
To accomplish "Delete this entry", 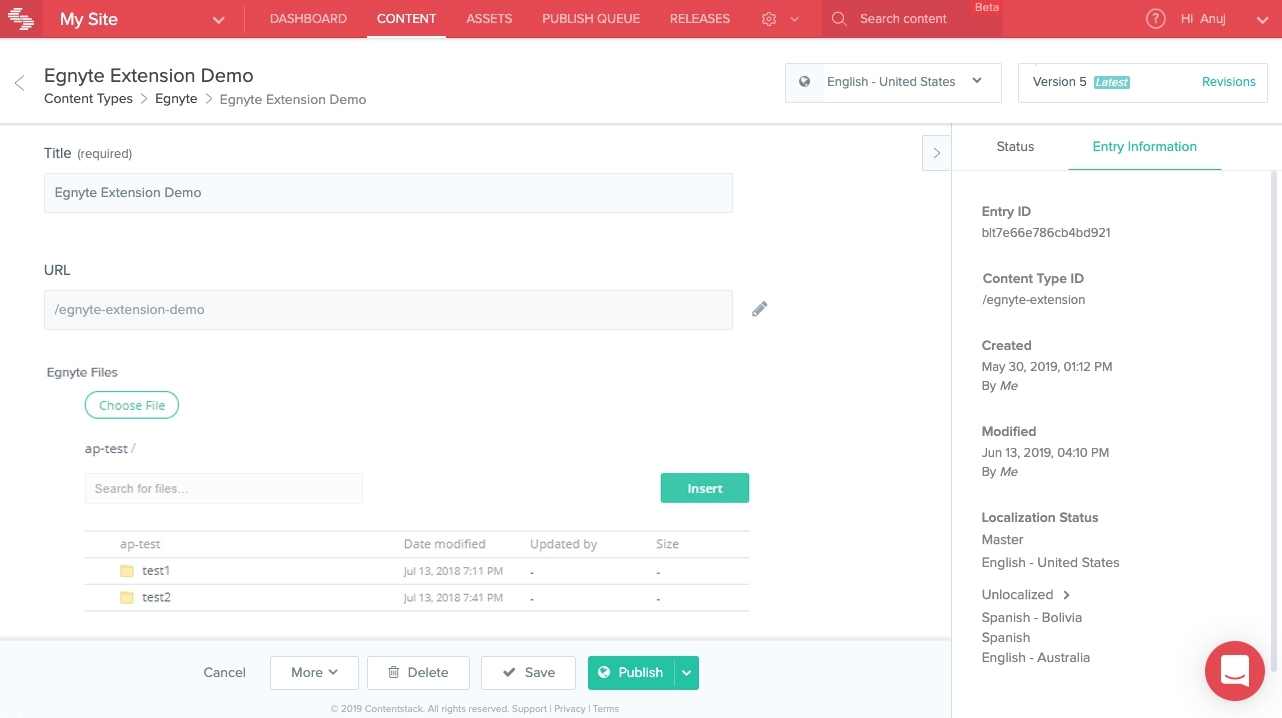I will coord(418,673).
